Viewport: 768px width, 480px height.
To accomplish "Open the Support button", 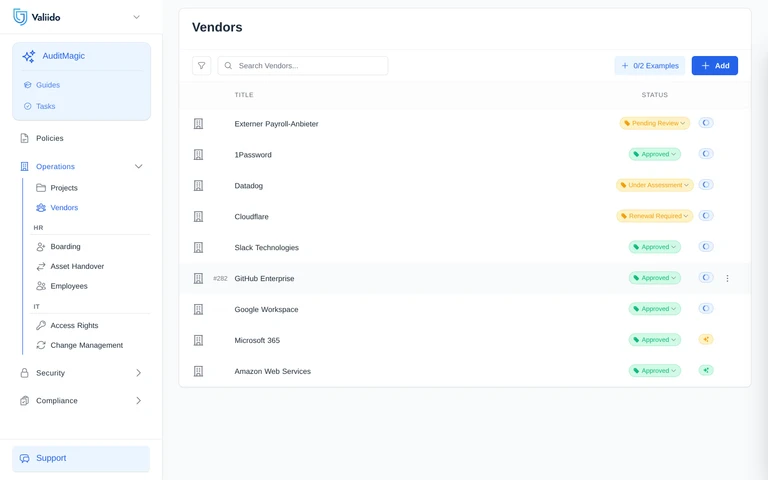I will pyautogui.click(x=81, y=458).
